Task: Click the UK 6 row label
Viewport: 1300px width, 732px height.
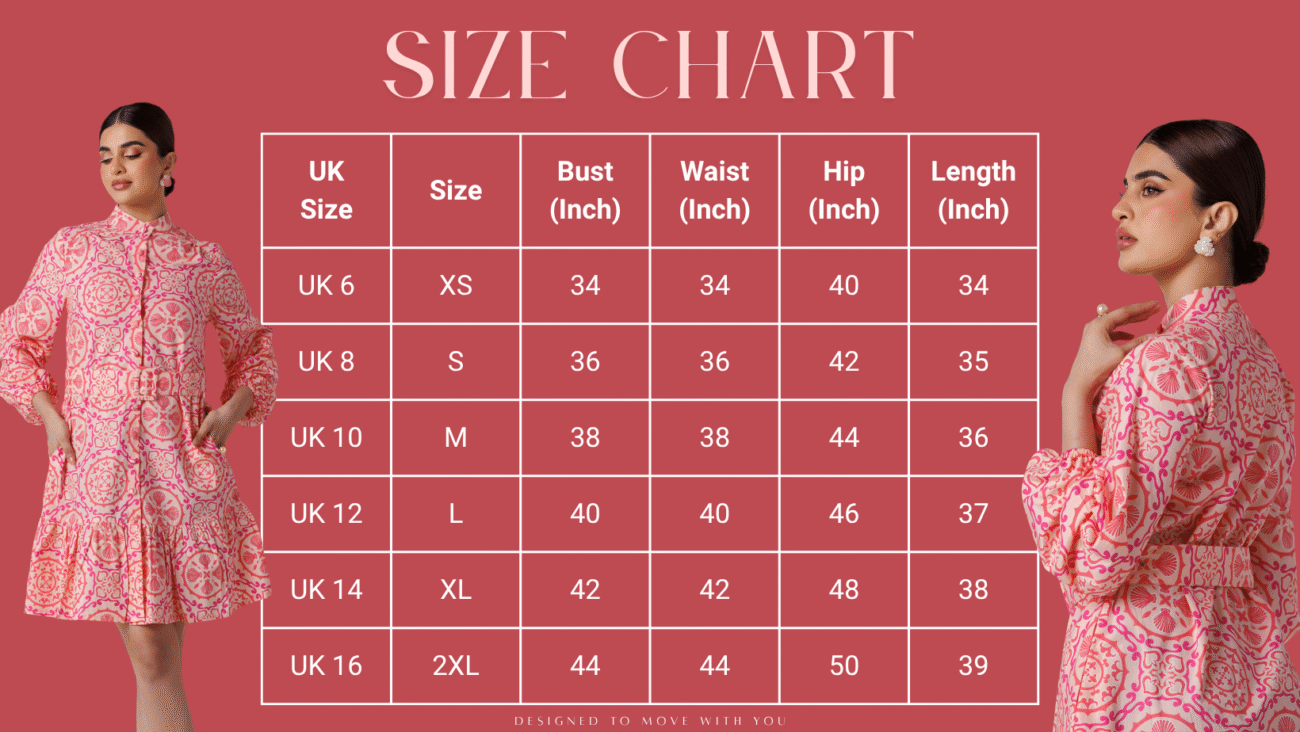Action: pyautogui.click(x=326, y=285)
